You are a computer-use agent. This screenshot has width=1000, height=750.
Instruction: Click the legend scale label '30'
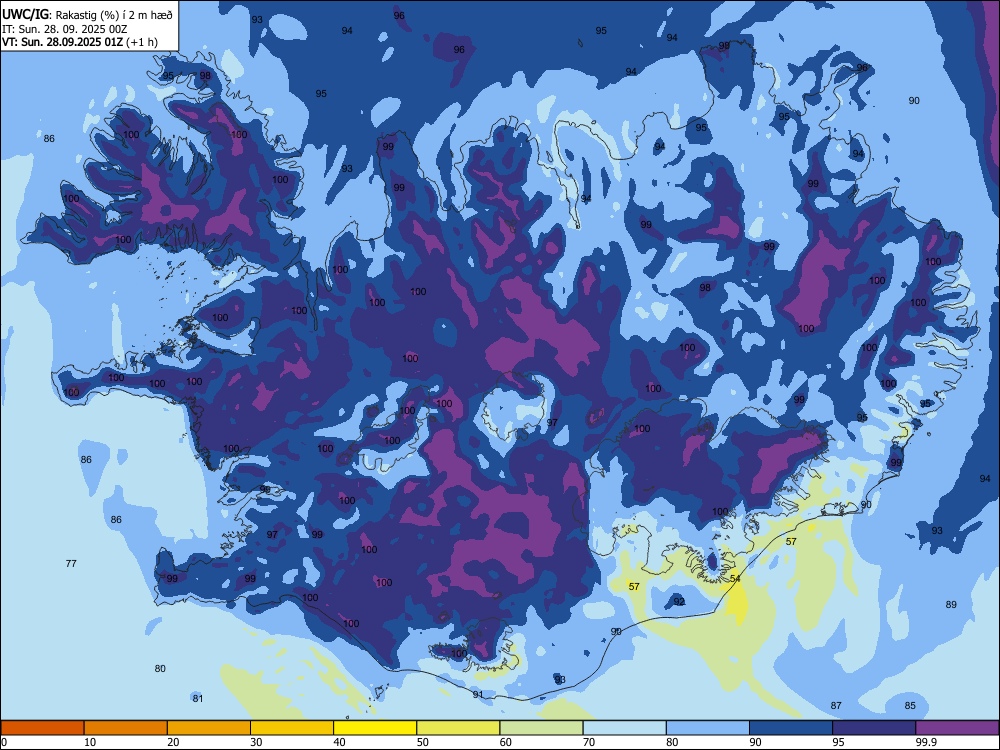(x=256, y=742)
